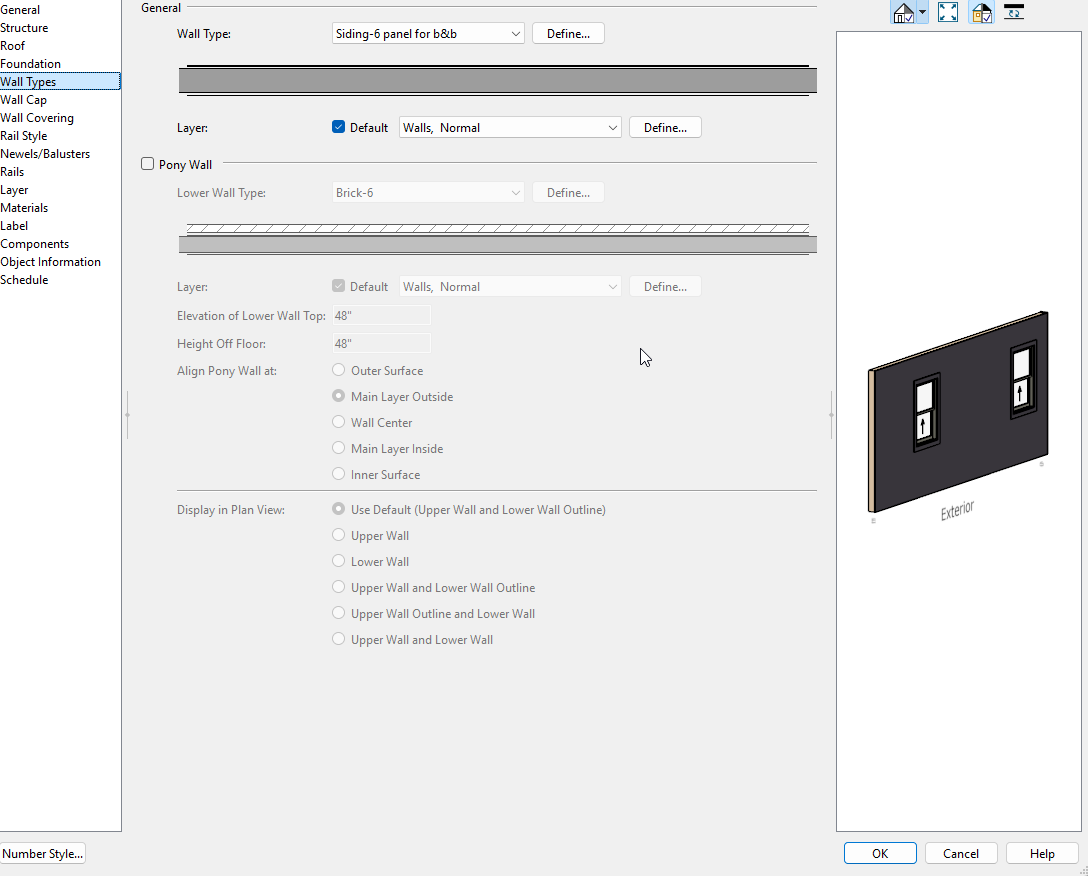Click Define next to the Layer dropdown
The width and height of the screenshot is (1088, 876).
tap(665, 127)
